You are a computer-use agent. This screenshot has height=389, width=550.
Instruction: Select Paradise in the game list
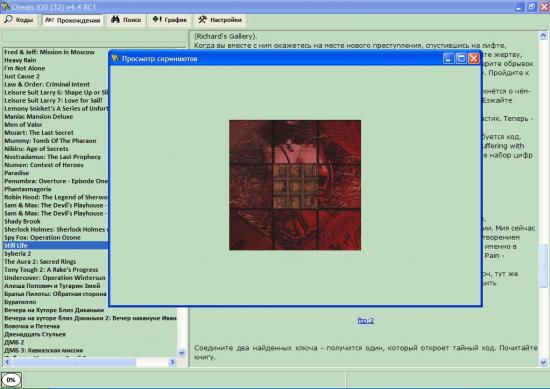click(16, 173)
